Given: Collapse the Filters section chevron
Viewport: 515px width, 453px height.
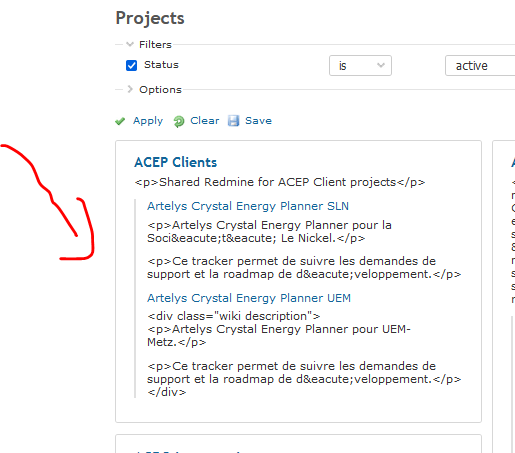Looking at the screenshot, I should (x=130, y=44).
